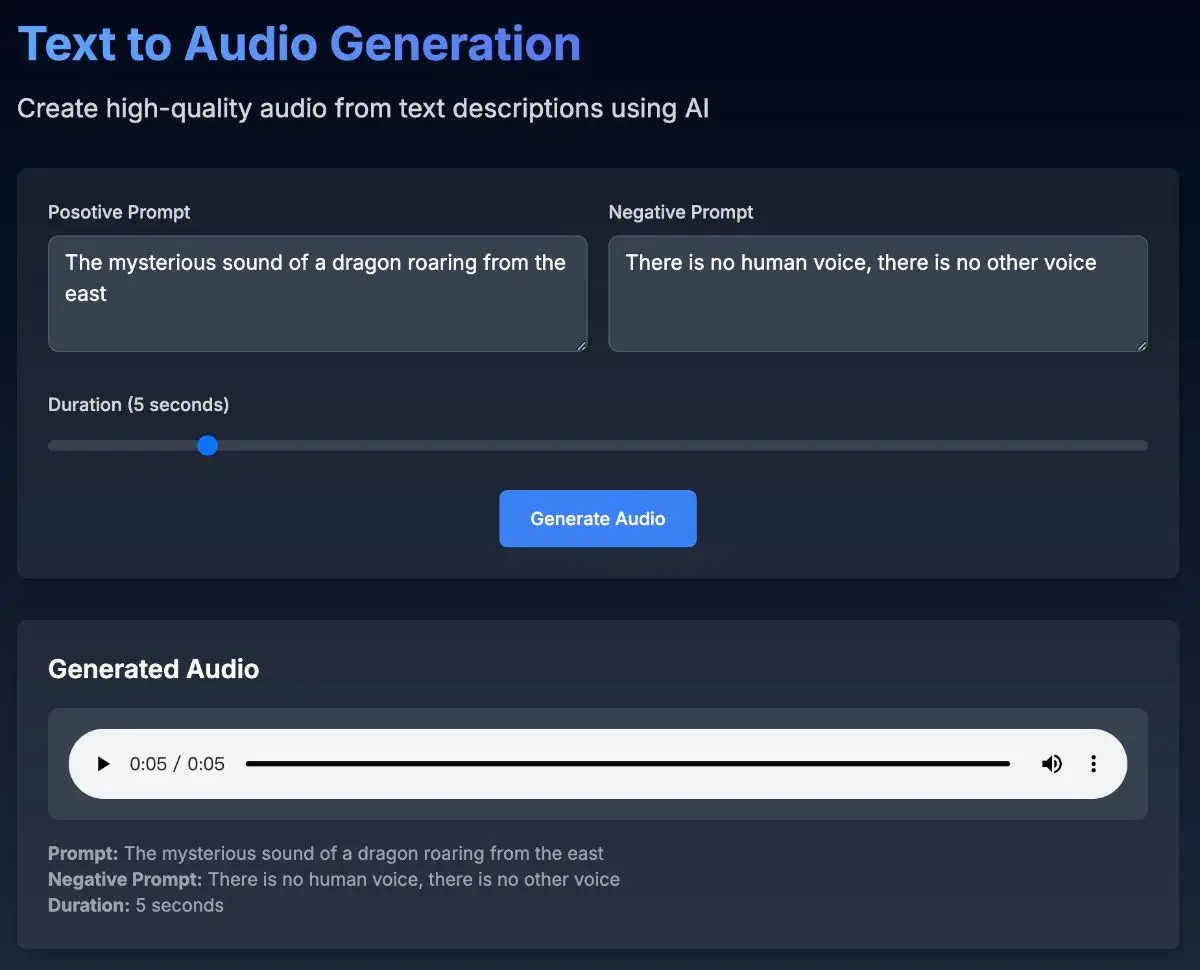Click the 0:05 / 0:05 playback time display
This screenshot has width=1200, height=970.
tap(177, 764)
